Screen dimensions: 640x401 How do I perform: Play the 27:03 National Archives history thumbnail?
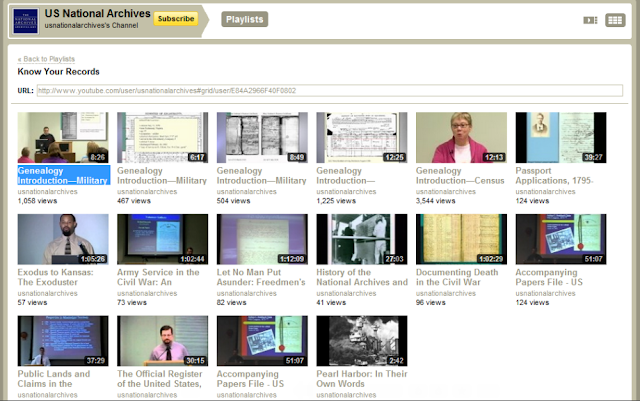[362, 239]
